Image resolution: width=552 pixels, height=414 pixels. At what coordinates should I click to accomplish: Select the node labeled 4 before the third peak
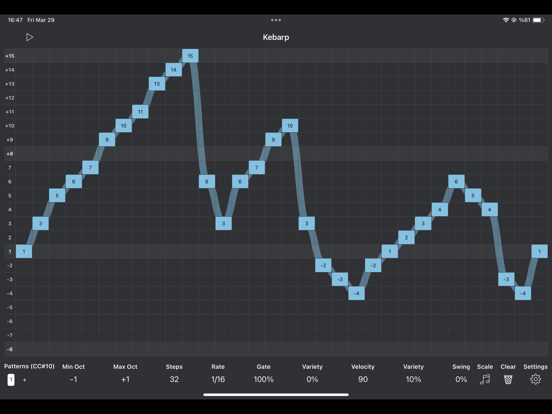[439, 209]
